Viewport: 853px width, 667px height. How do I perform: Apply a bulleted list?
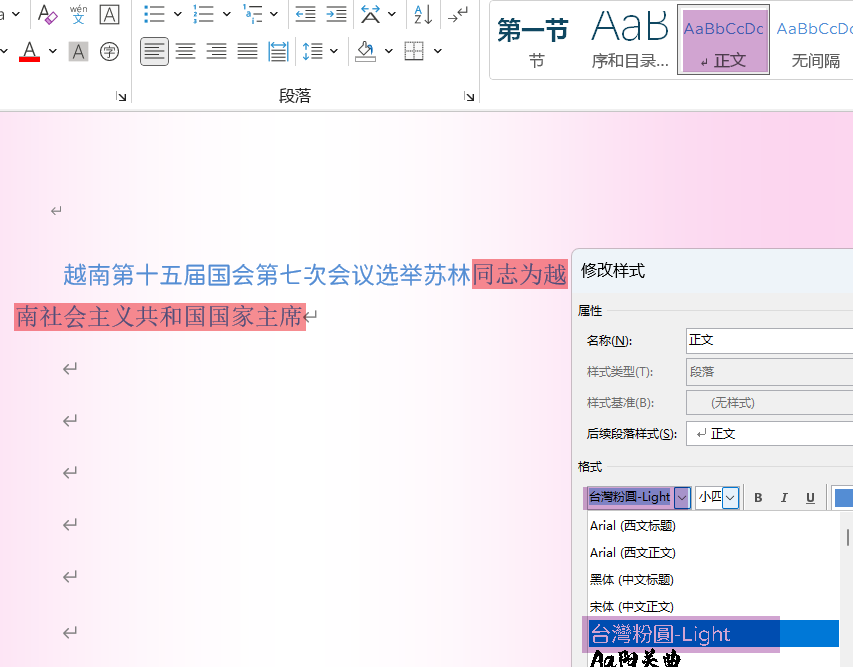[154, 14]
